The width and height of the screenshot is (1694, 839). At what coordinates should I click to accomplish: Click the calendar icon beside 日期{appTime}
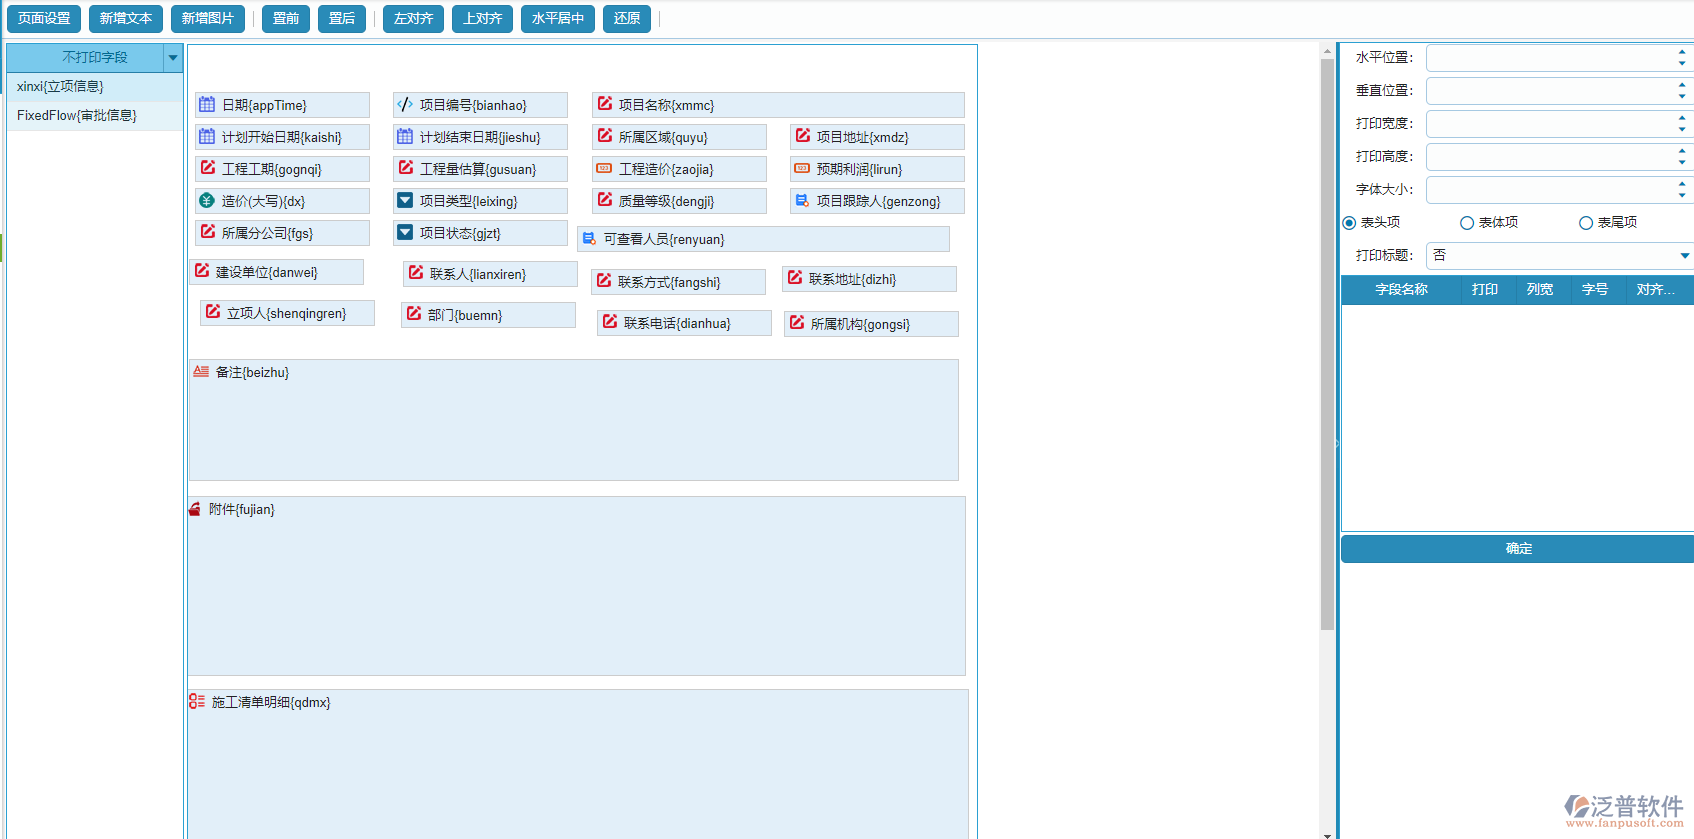(x=207, y=104)
